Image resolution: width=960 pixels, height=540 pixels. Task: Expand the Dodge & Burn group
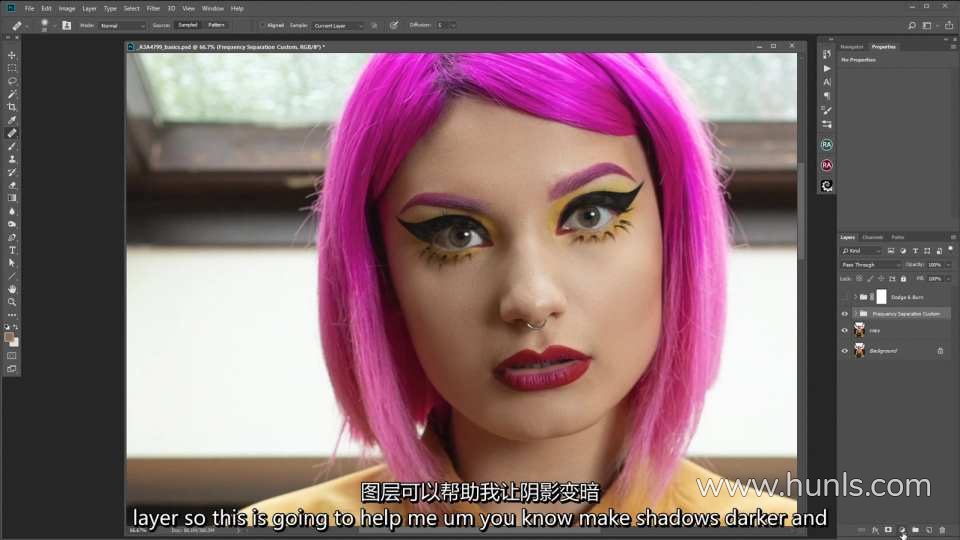855,297
